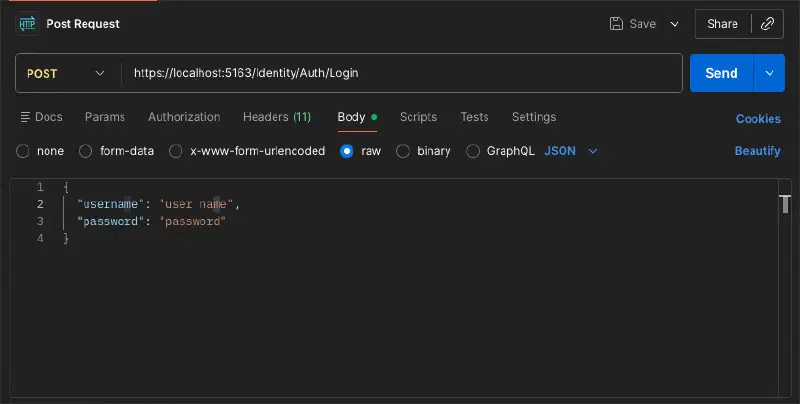Send the POST request
Image resolution: width=800 pixels, height=404 pixels.
pyautogui.click(x=721, y=73)
